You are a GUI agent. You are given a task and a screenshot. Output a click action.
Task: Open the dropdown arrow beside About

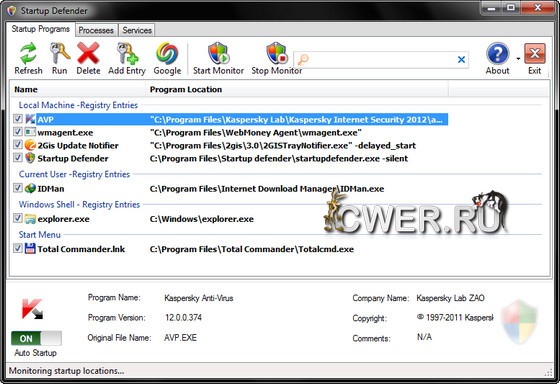pos(518,59)
